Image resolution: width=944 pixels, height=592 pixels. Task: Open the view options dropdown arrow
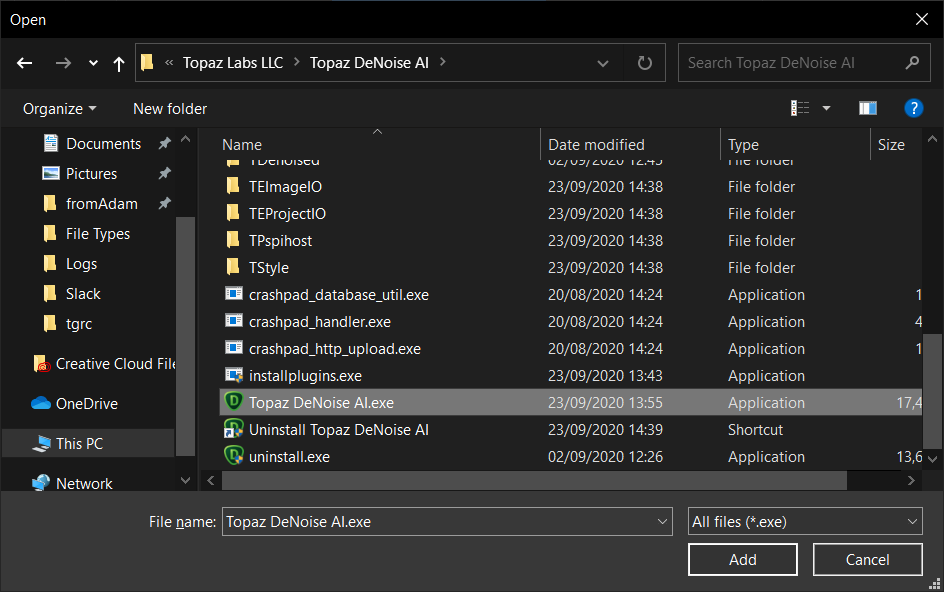pos(826,108)
